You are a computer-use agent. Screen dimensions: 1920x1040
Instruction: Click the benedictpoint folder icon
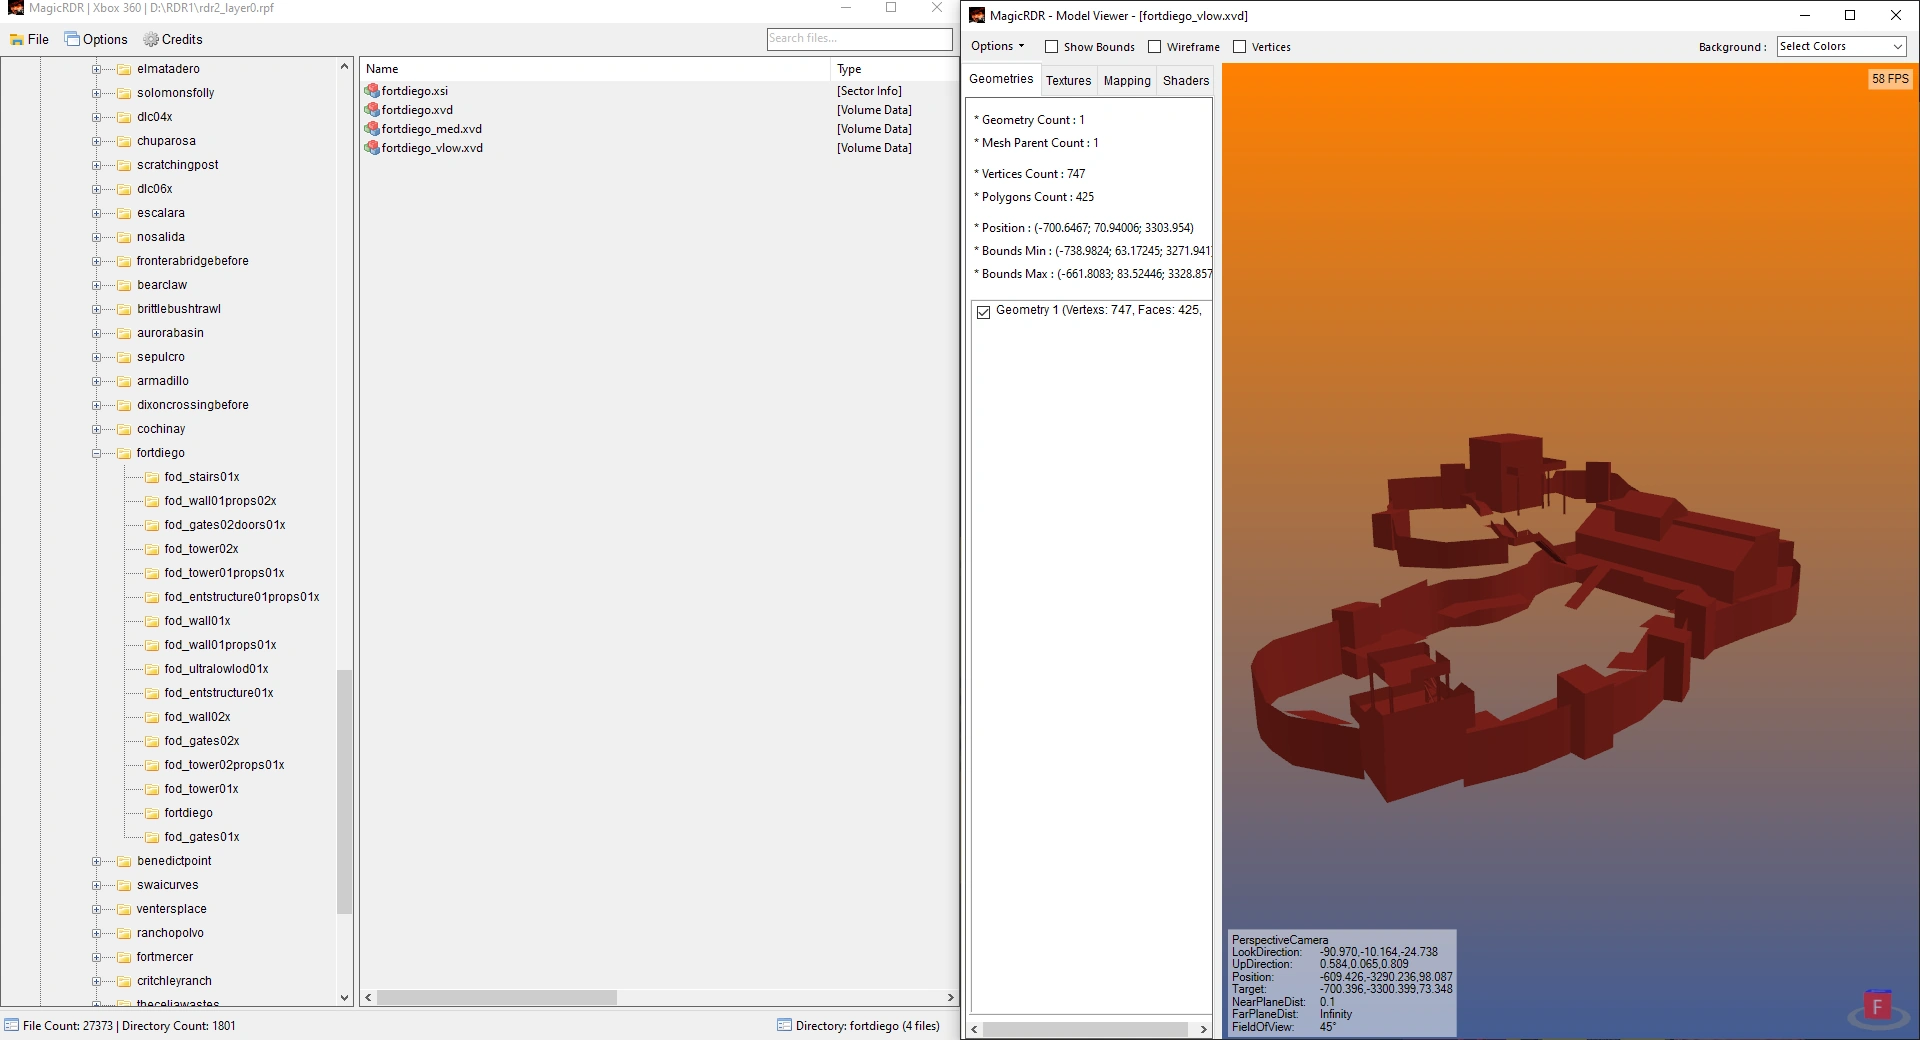[x=124, y=861]
